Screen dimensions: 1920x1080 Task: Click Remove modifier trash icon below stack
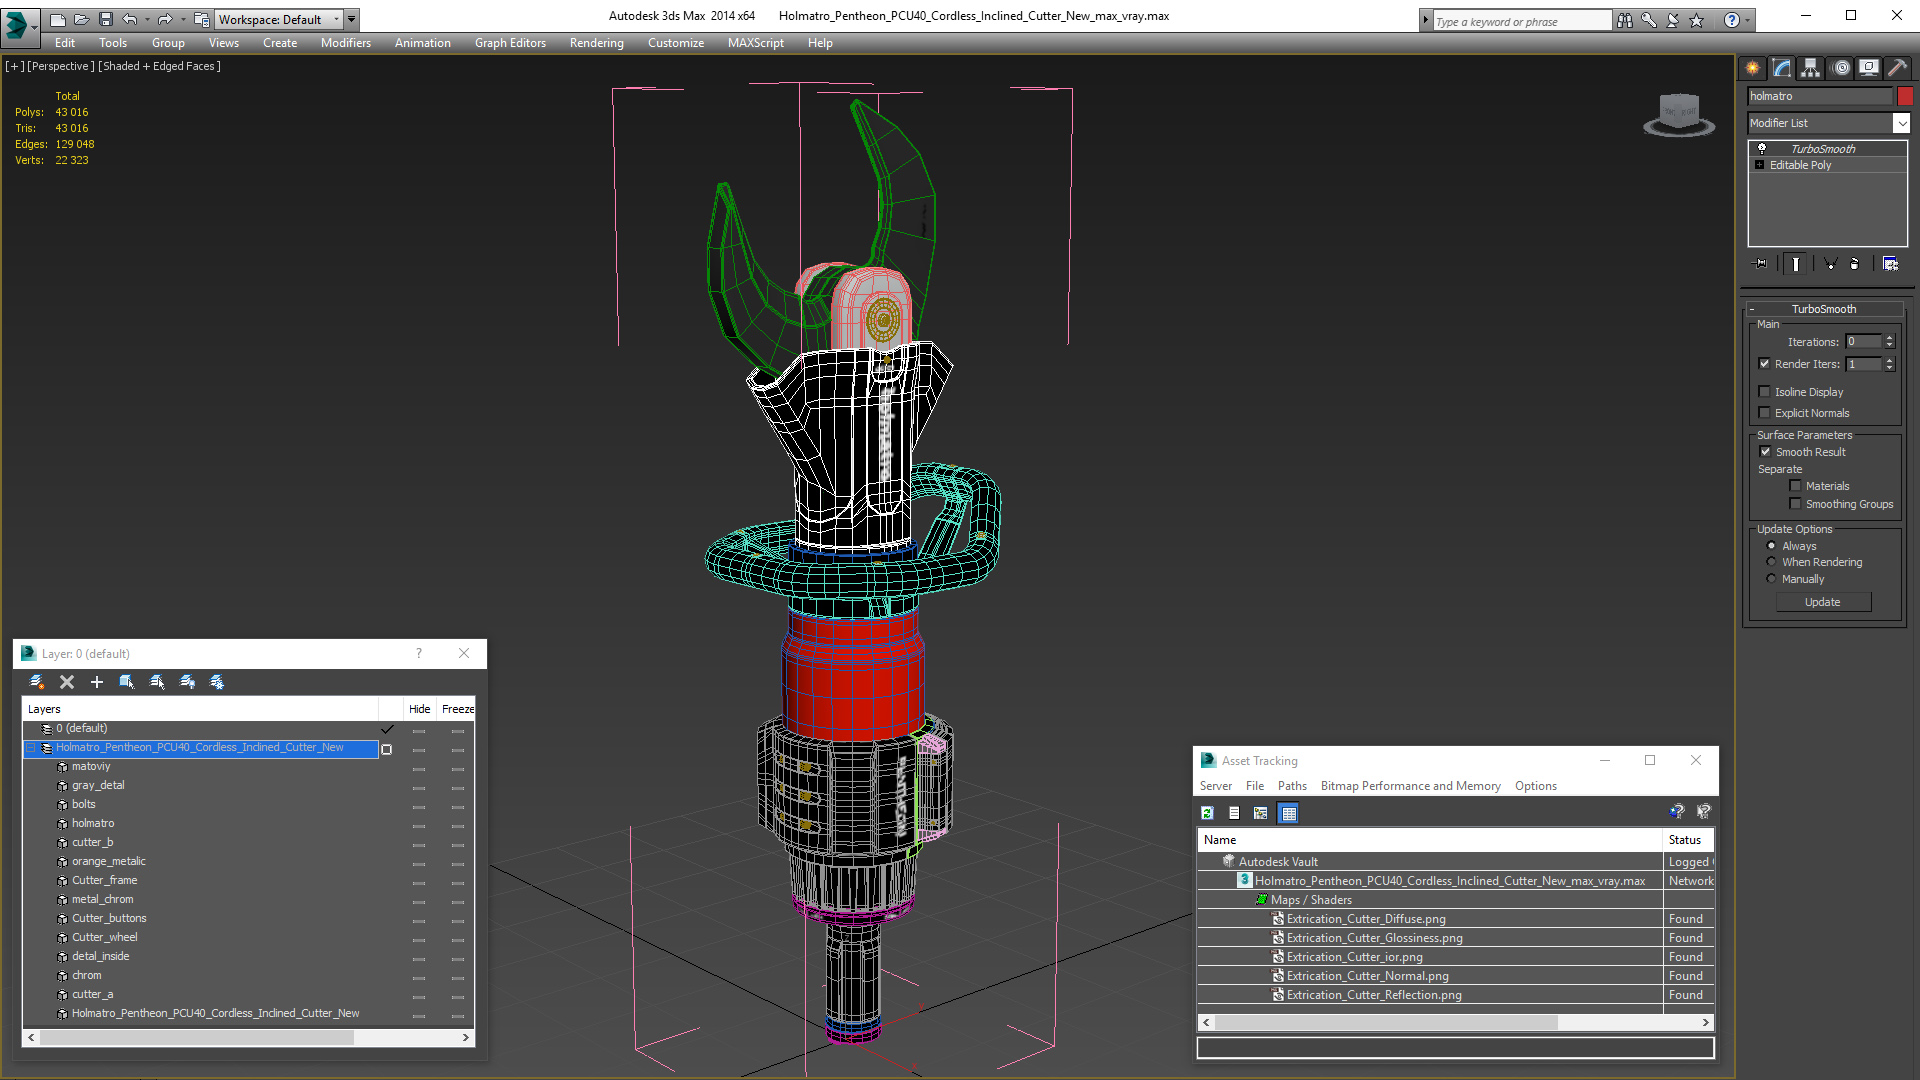click(1855, 264)
